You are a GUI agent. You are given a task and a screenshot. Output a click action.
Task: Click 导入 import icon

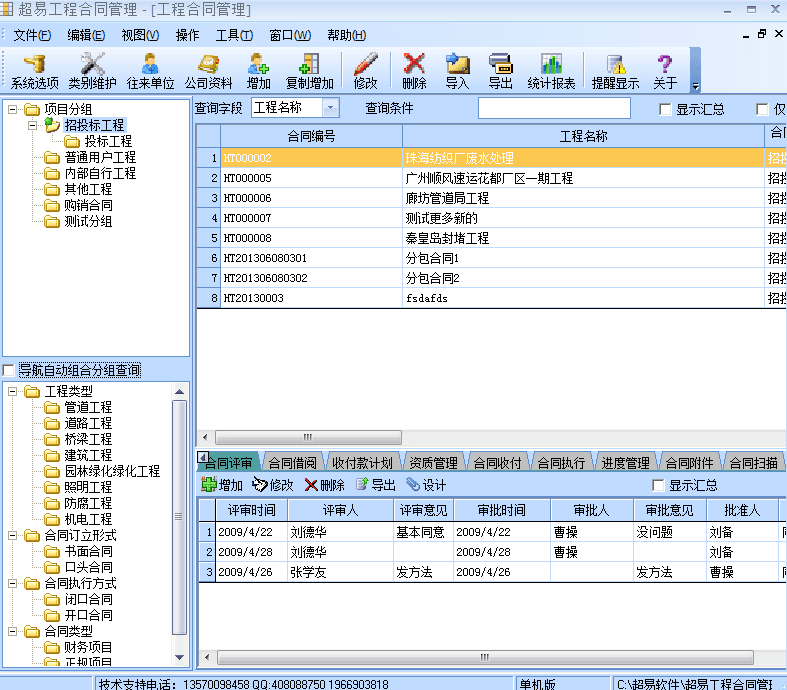pos(457,71)
